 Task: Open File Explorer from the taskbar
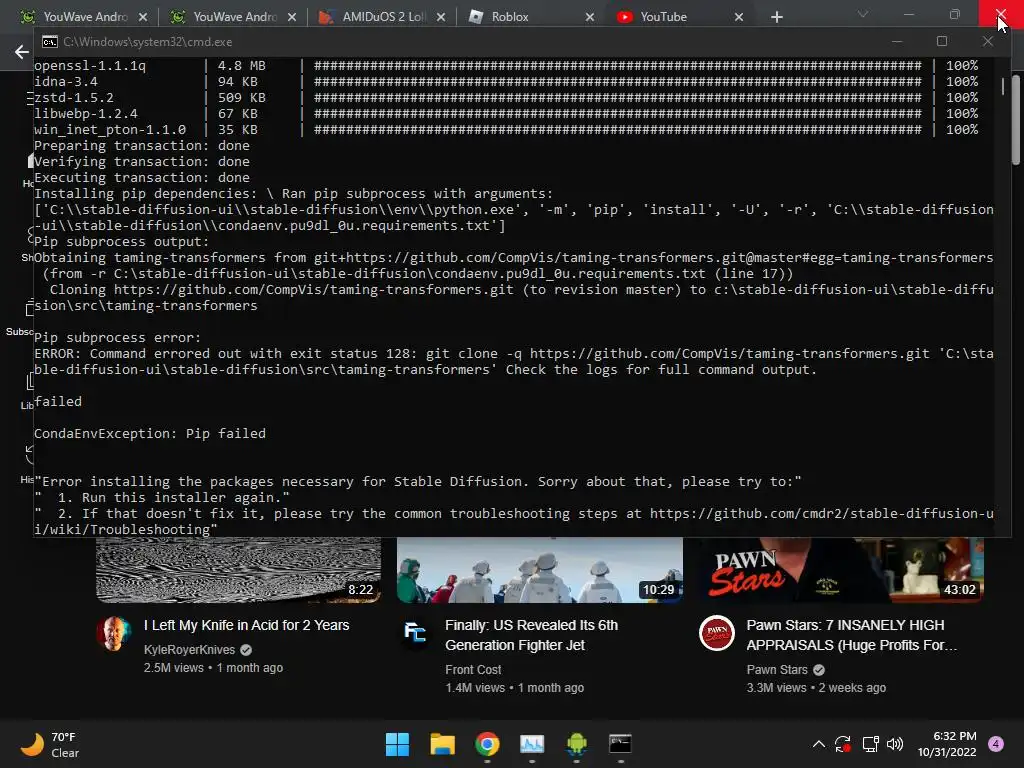[442, 744]
